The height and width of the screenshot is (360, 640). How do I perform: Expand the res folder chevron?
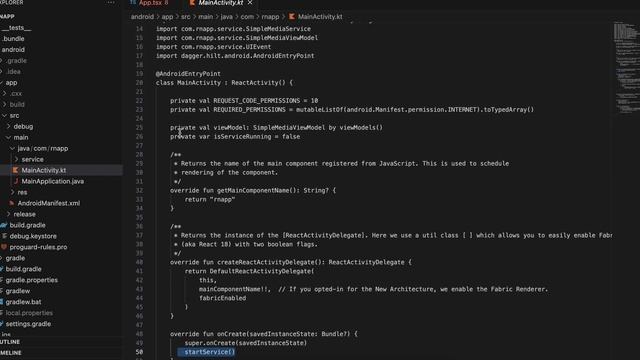click(13, 192)
